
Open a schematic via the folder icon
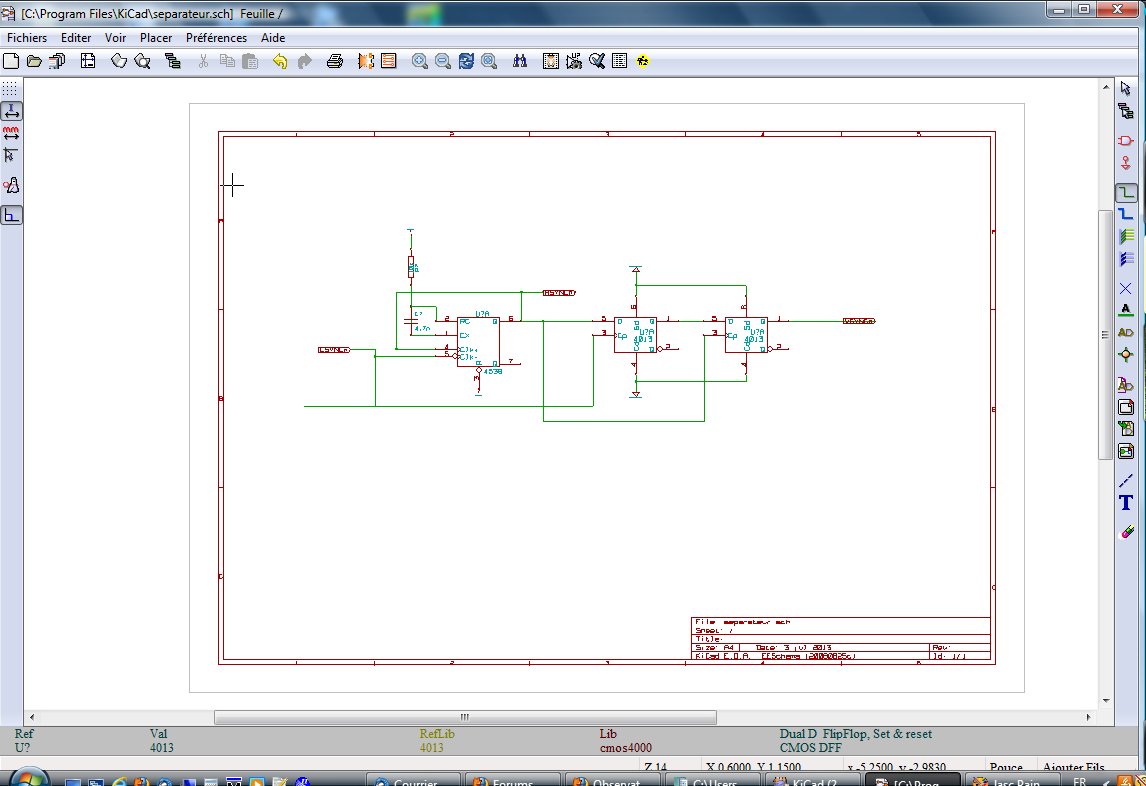pos(34,61)
